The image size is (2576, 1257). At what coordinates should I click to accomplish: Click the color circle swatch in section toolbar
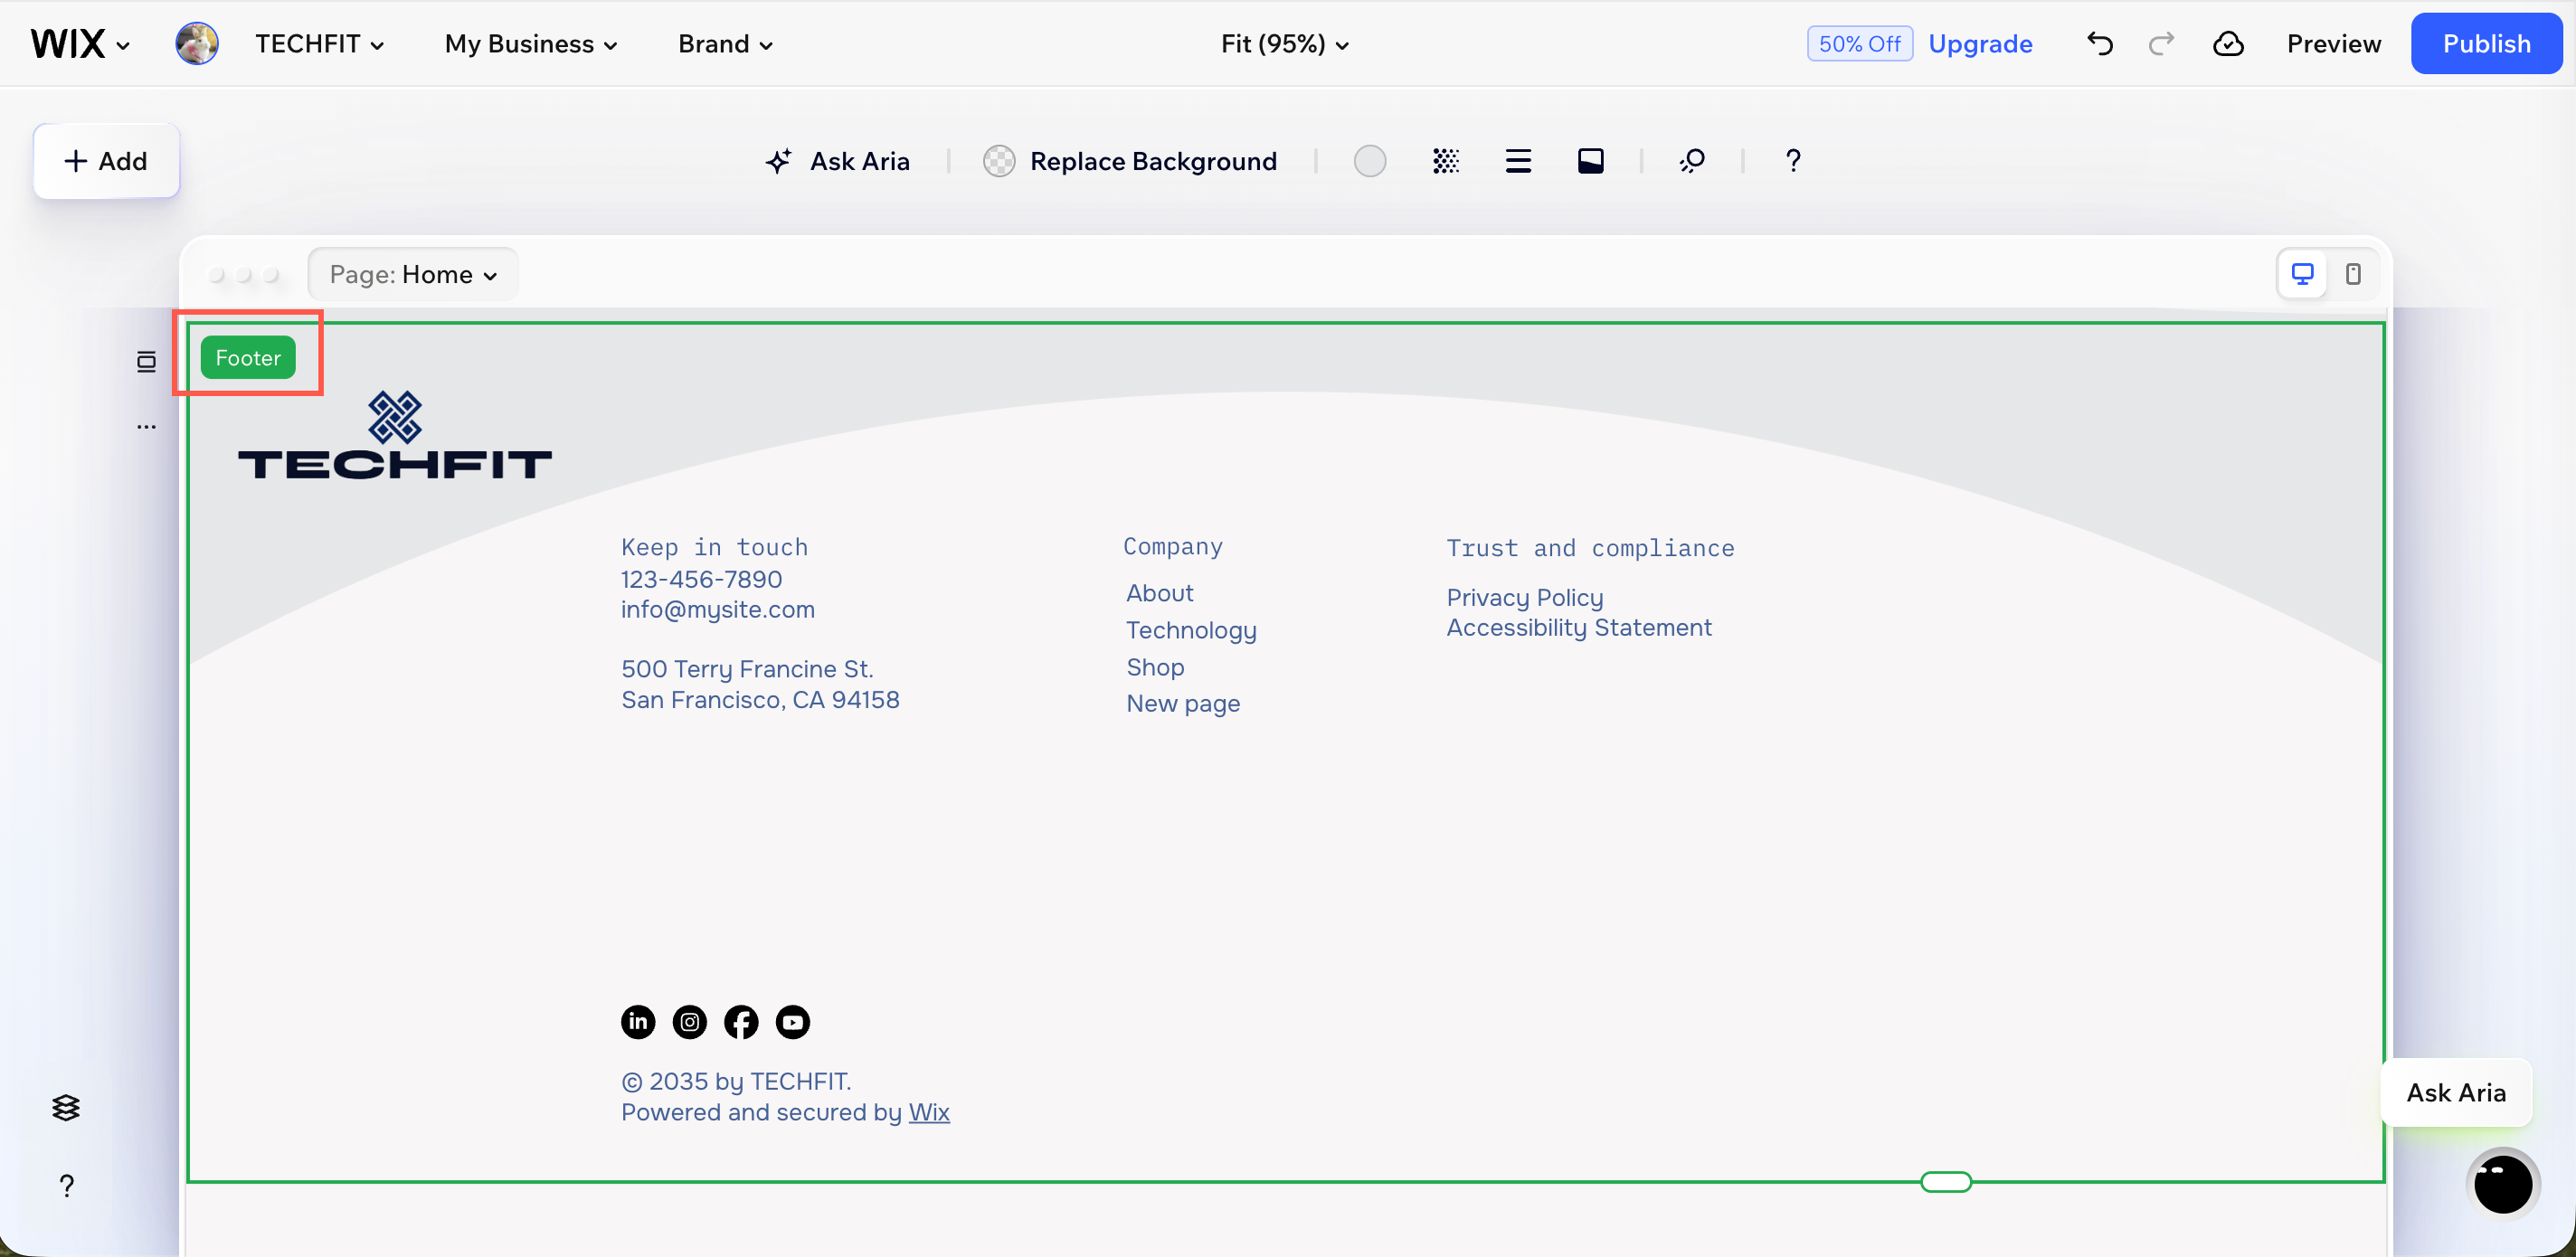click(1370, 161)
